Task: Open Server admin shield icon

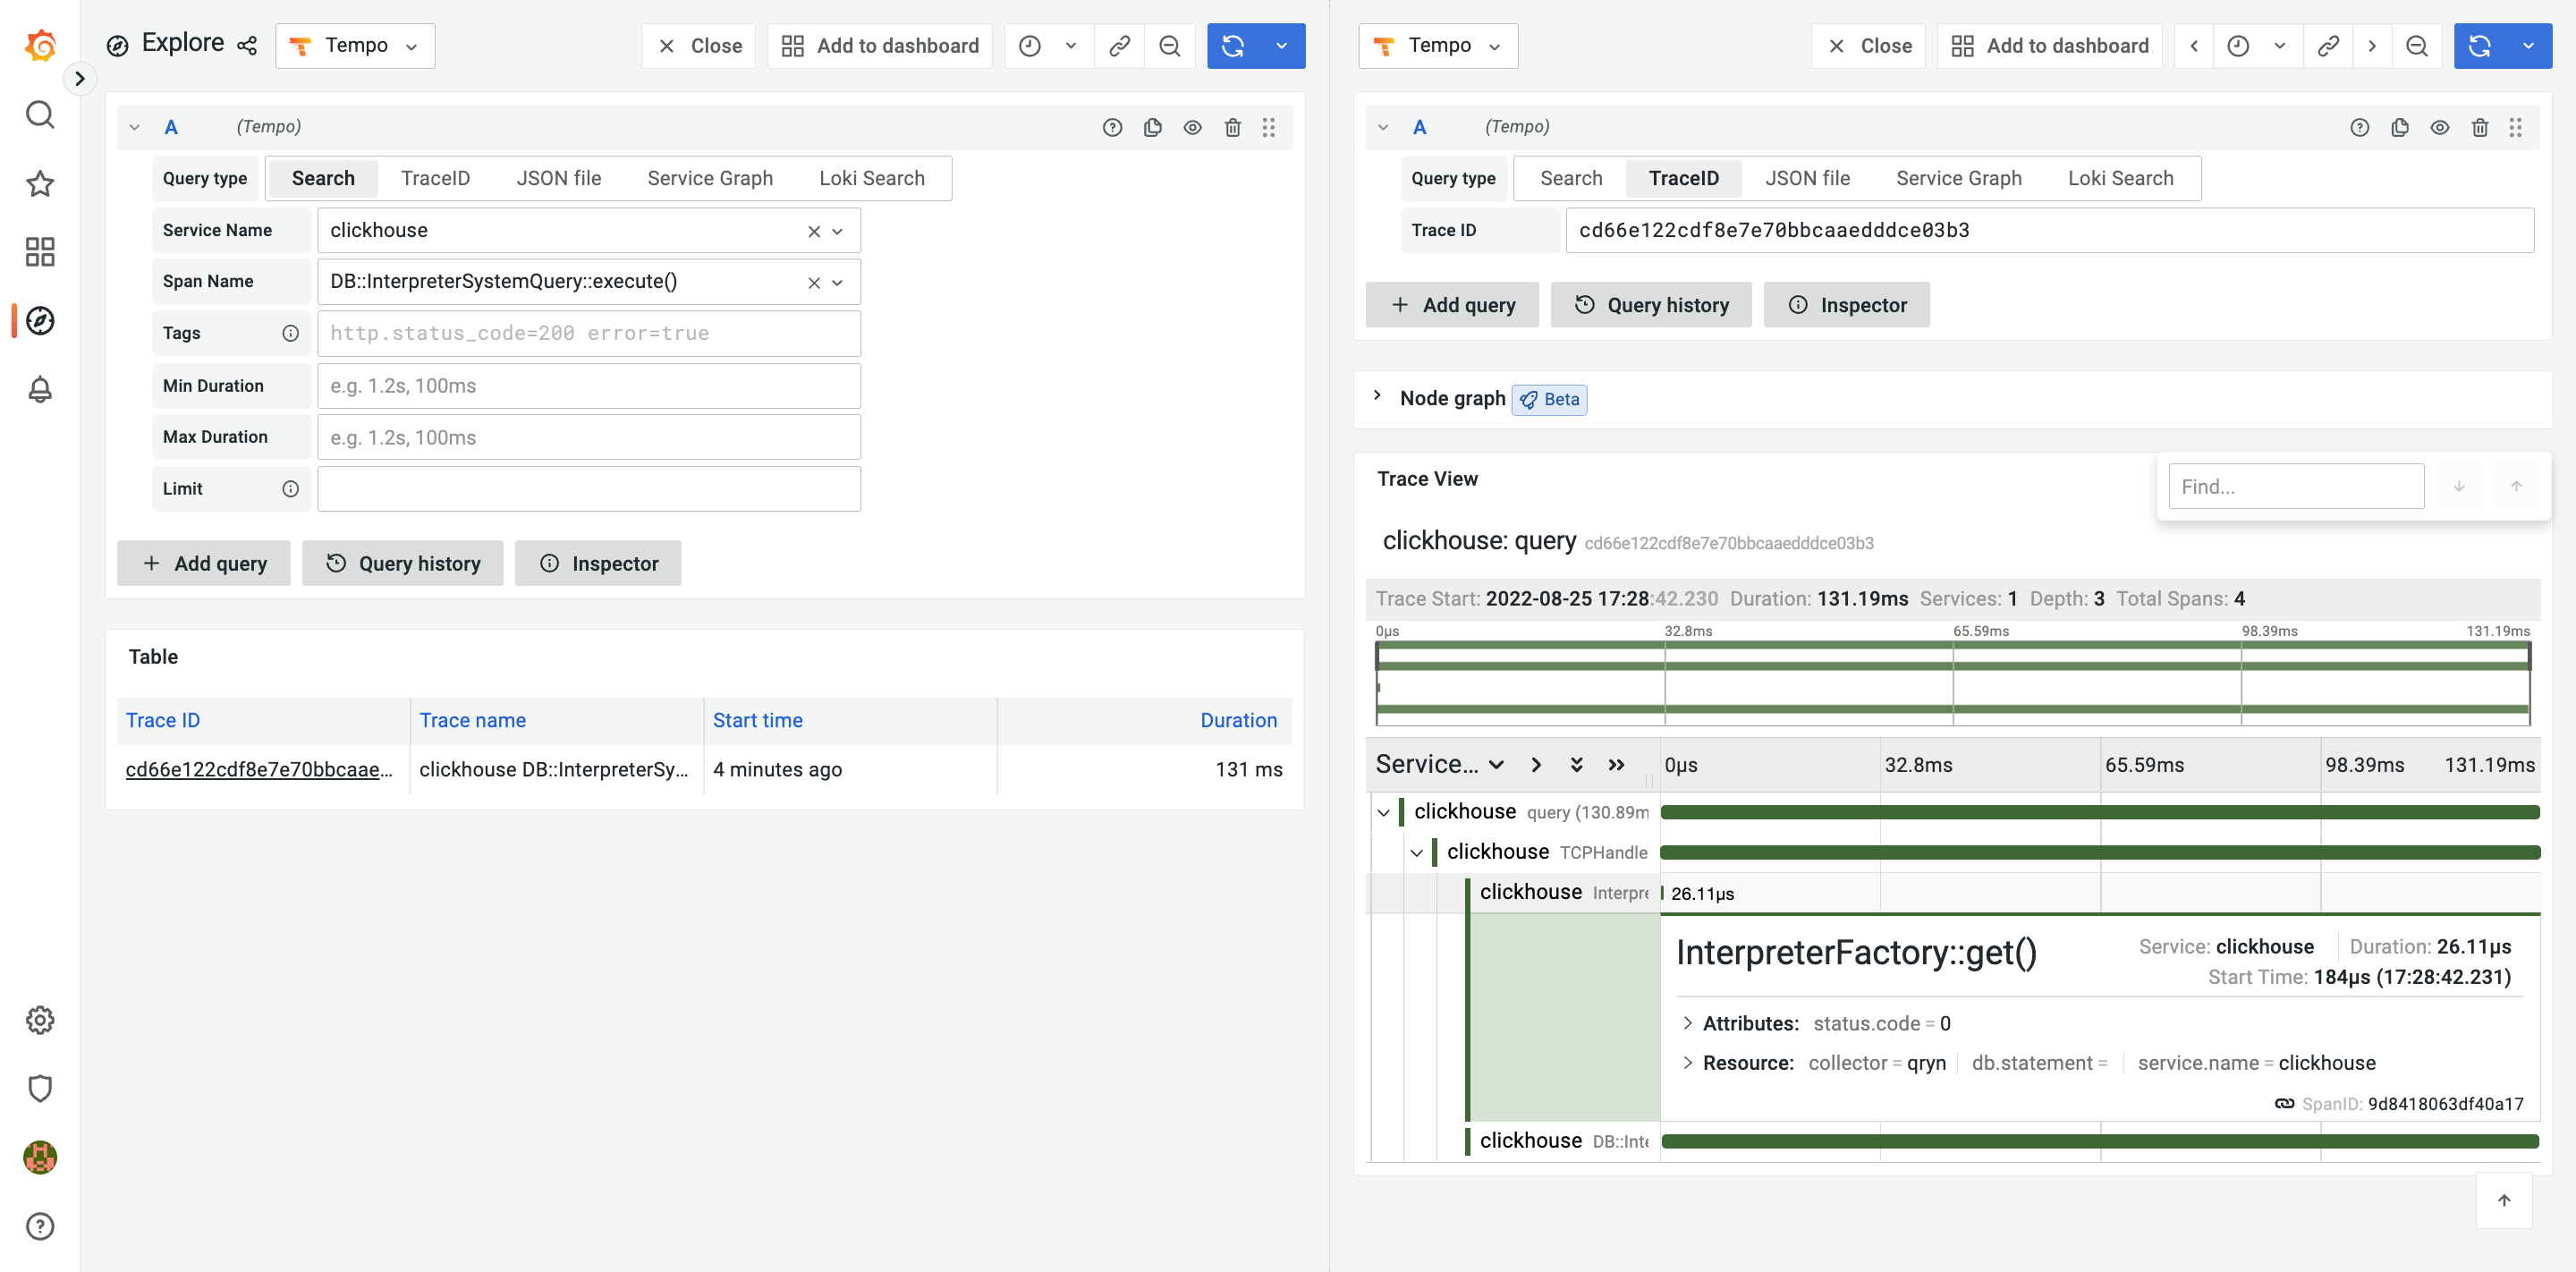Action: click(x=40, y=1088)
